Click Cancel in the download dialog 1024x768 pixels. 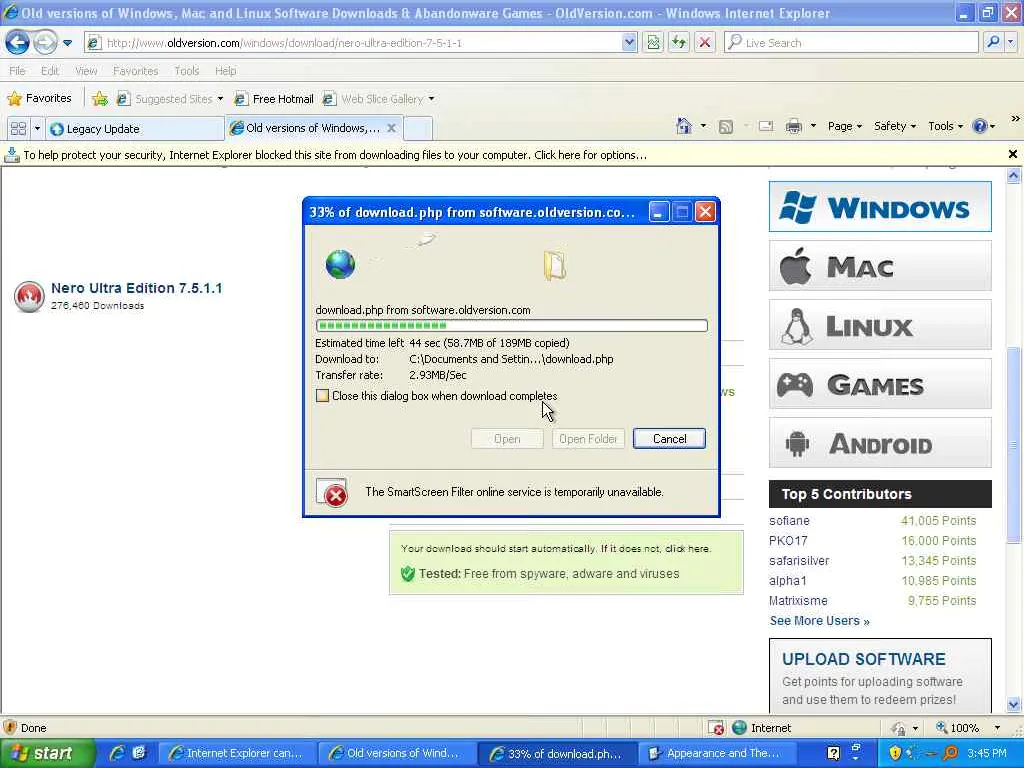pos(669,439)
